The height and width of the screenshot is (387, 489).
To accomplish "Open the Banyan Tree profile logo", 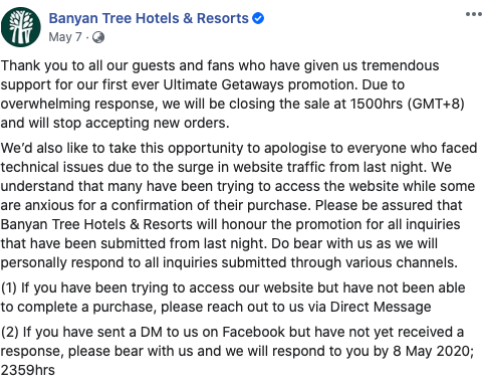I will tap(21, 27).
